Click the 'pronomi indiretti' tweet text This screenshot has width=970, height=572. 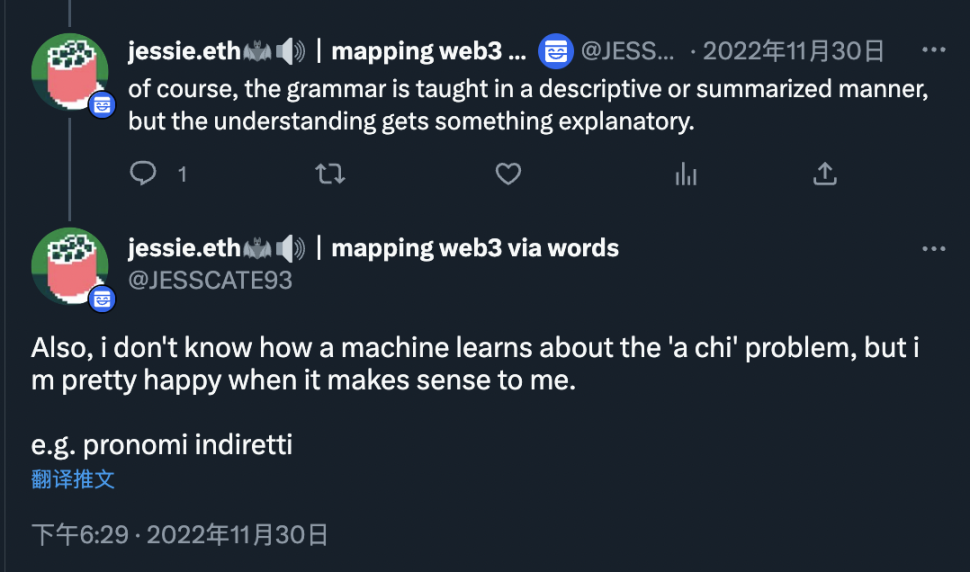(x=162, y=444)
